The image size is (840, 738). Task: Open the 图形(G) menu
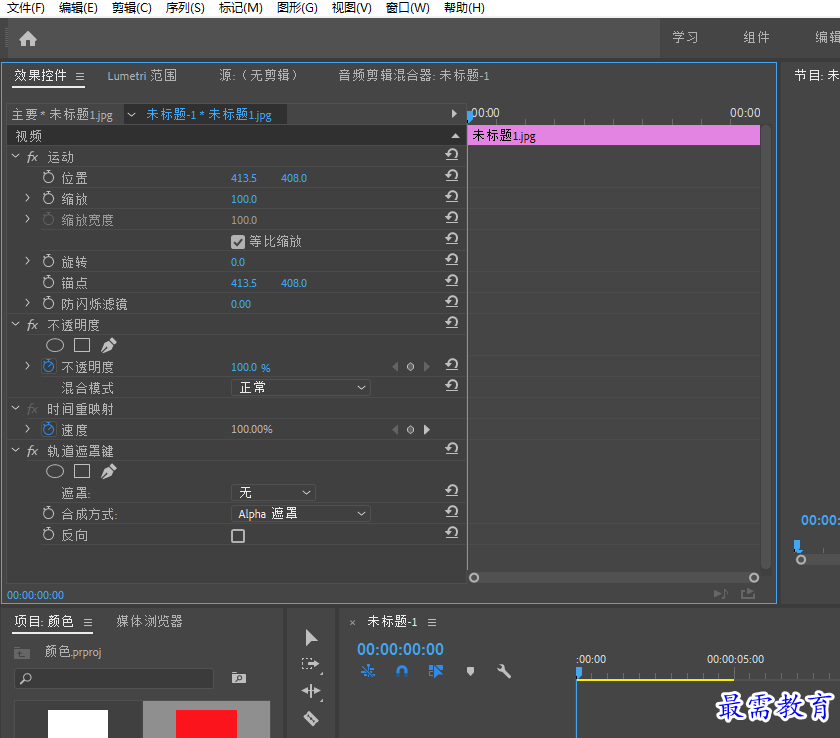297,8
